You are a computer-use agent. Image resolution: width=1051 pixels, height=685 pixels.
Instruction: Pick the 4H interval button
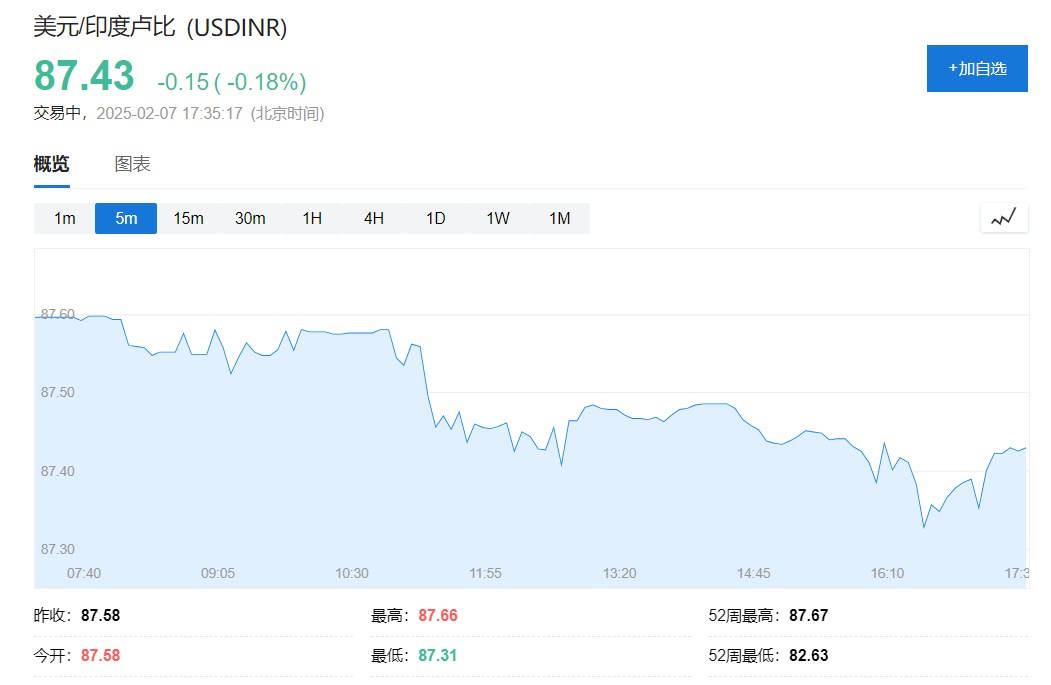[x=374, y=218]
